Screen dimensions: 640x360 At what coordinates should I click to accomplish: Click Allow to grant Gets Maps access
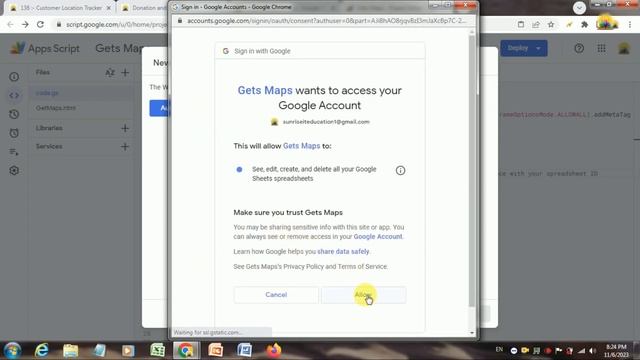click(x=364, y=295)
